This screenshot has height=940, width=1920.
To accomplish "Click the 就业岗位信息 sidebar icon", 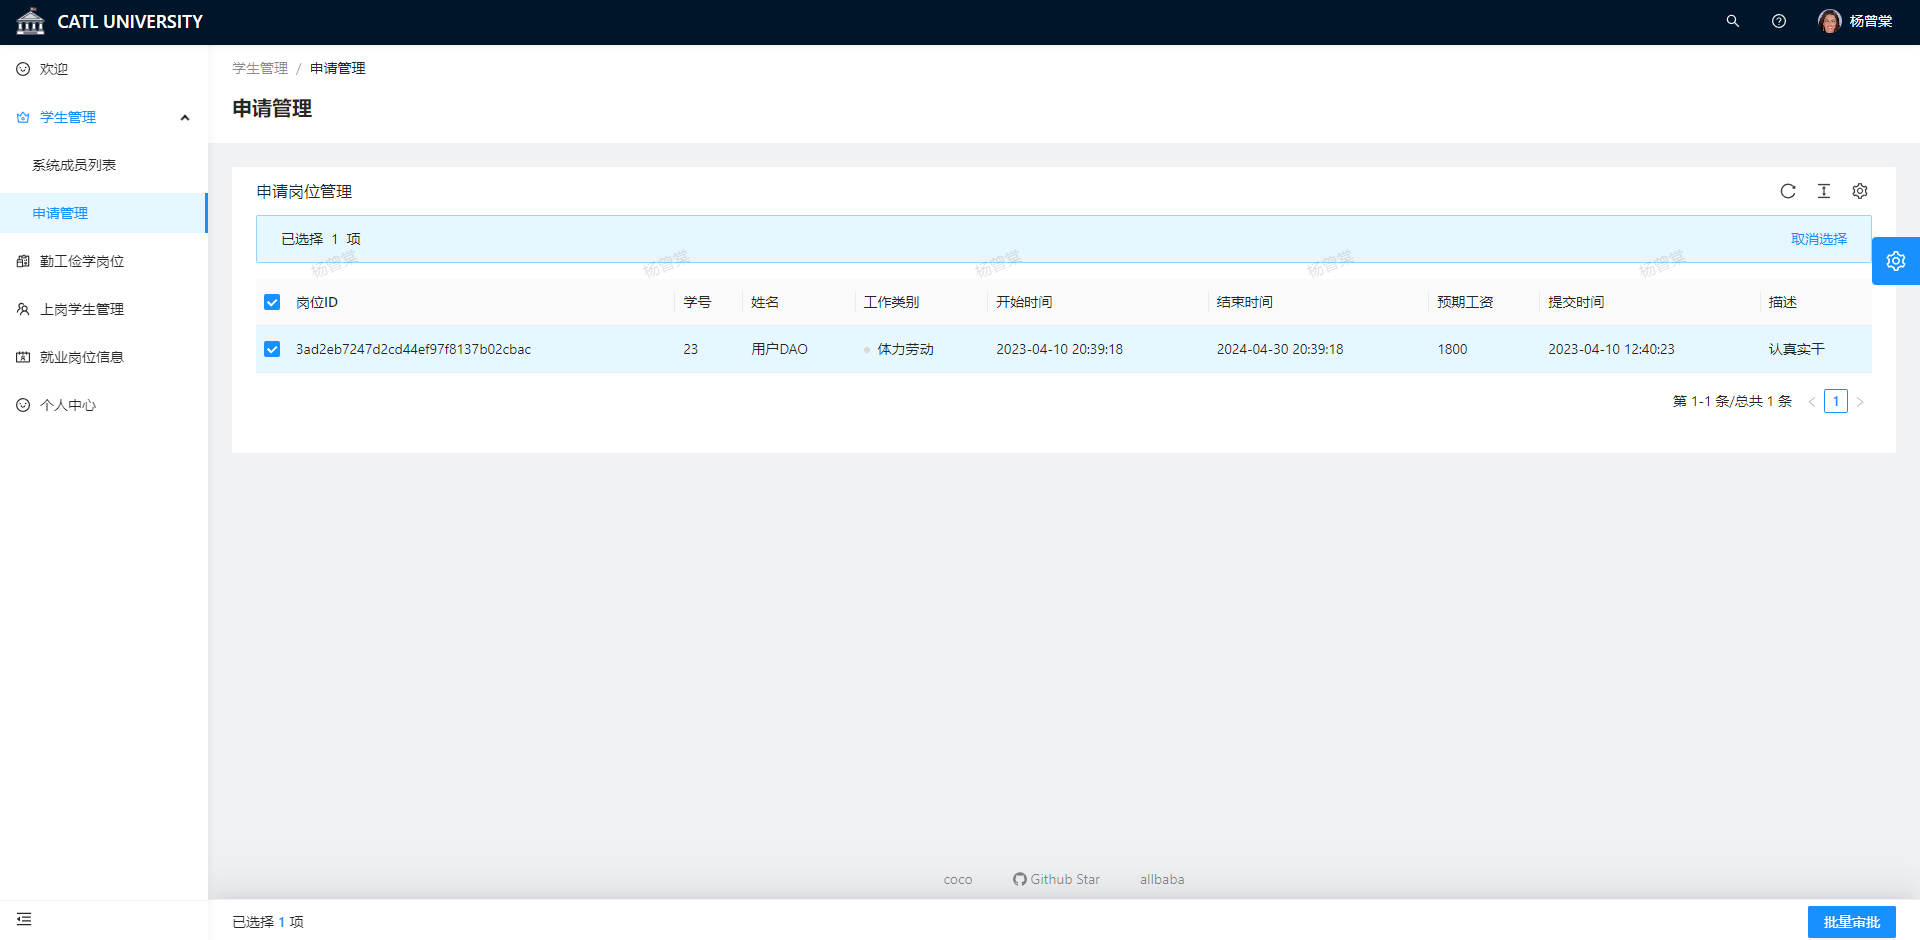I will pyautogui.click(x=23, y=357).
